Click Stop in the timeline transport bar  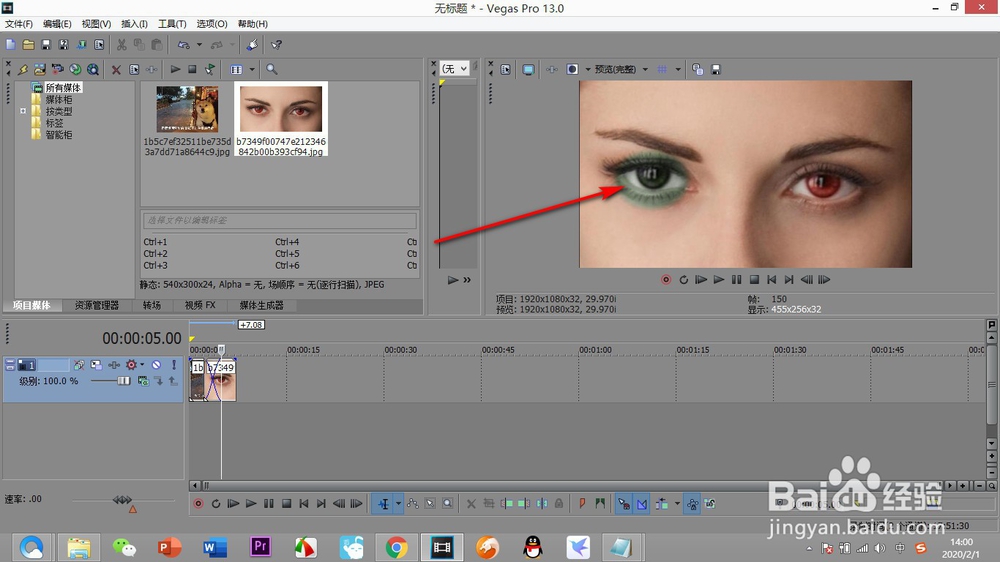tap(286, 504)
